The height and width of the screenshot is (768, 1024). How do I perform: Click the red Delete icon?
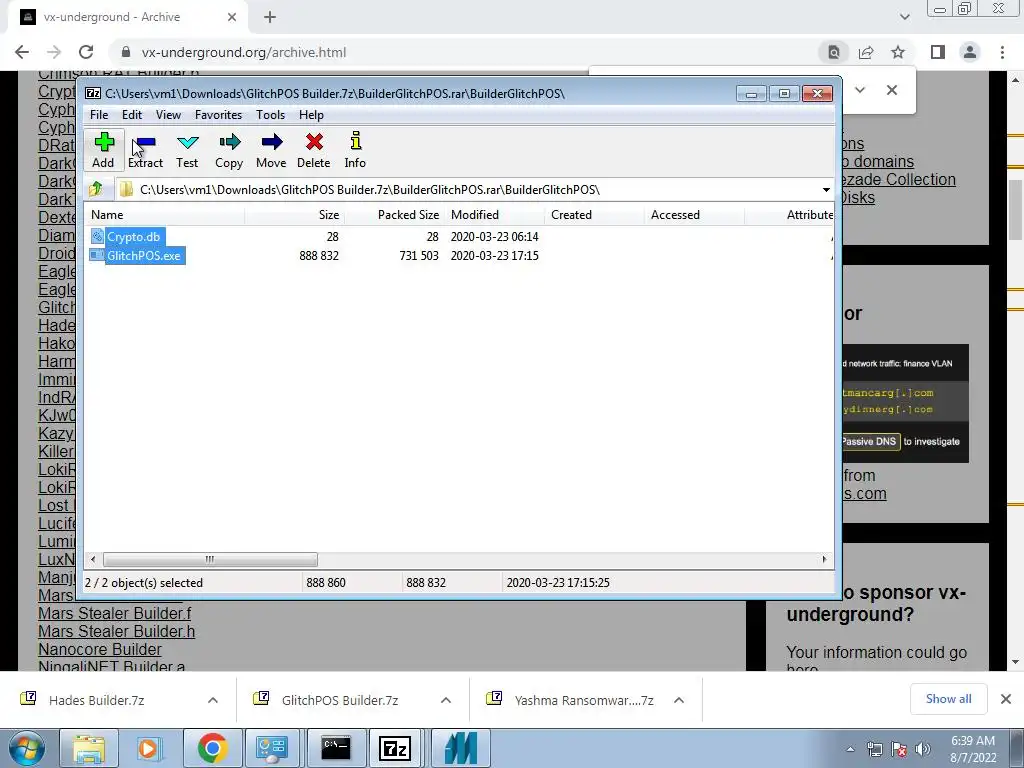pyautogui.click(x=313, y=150)
